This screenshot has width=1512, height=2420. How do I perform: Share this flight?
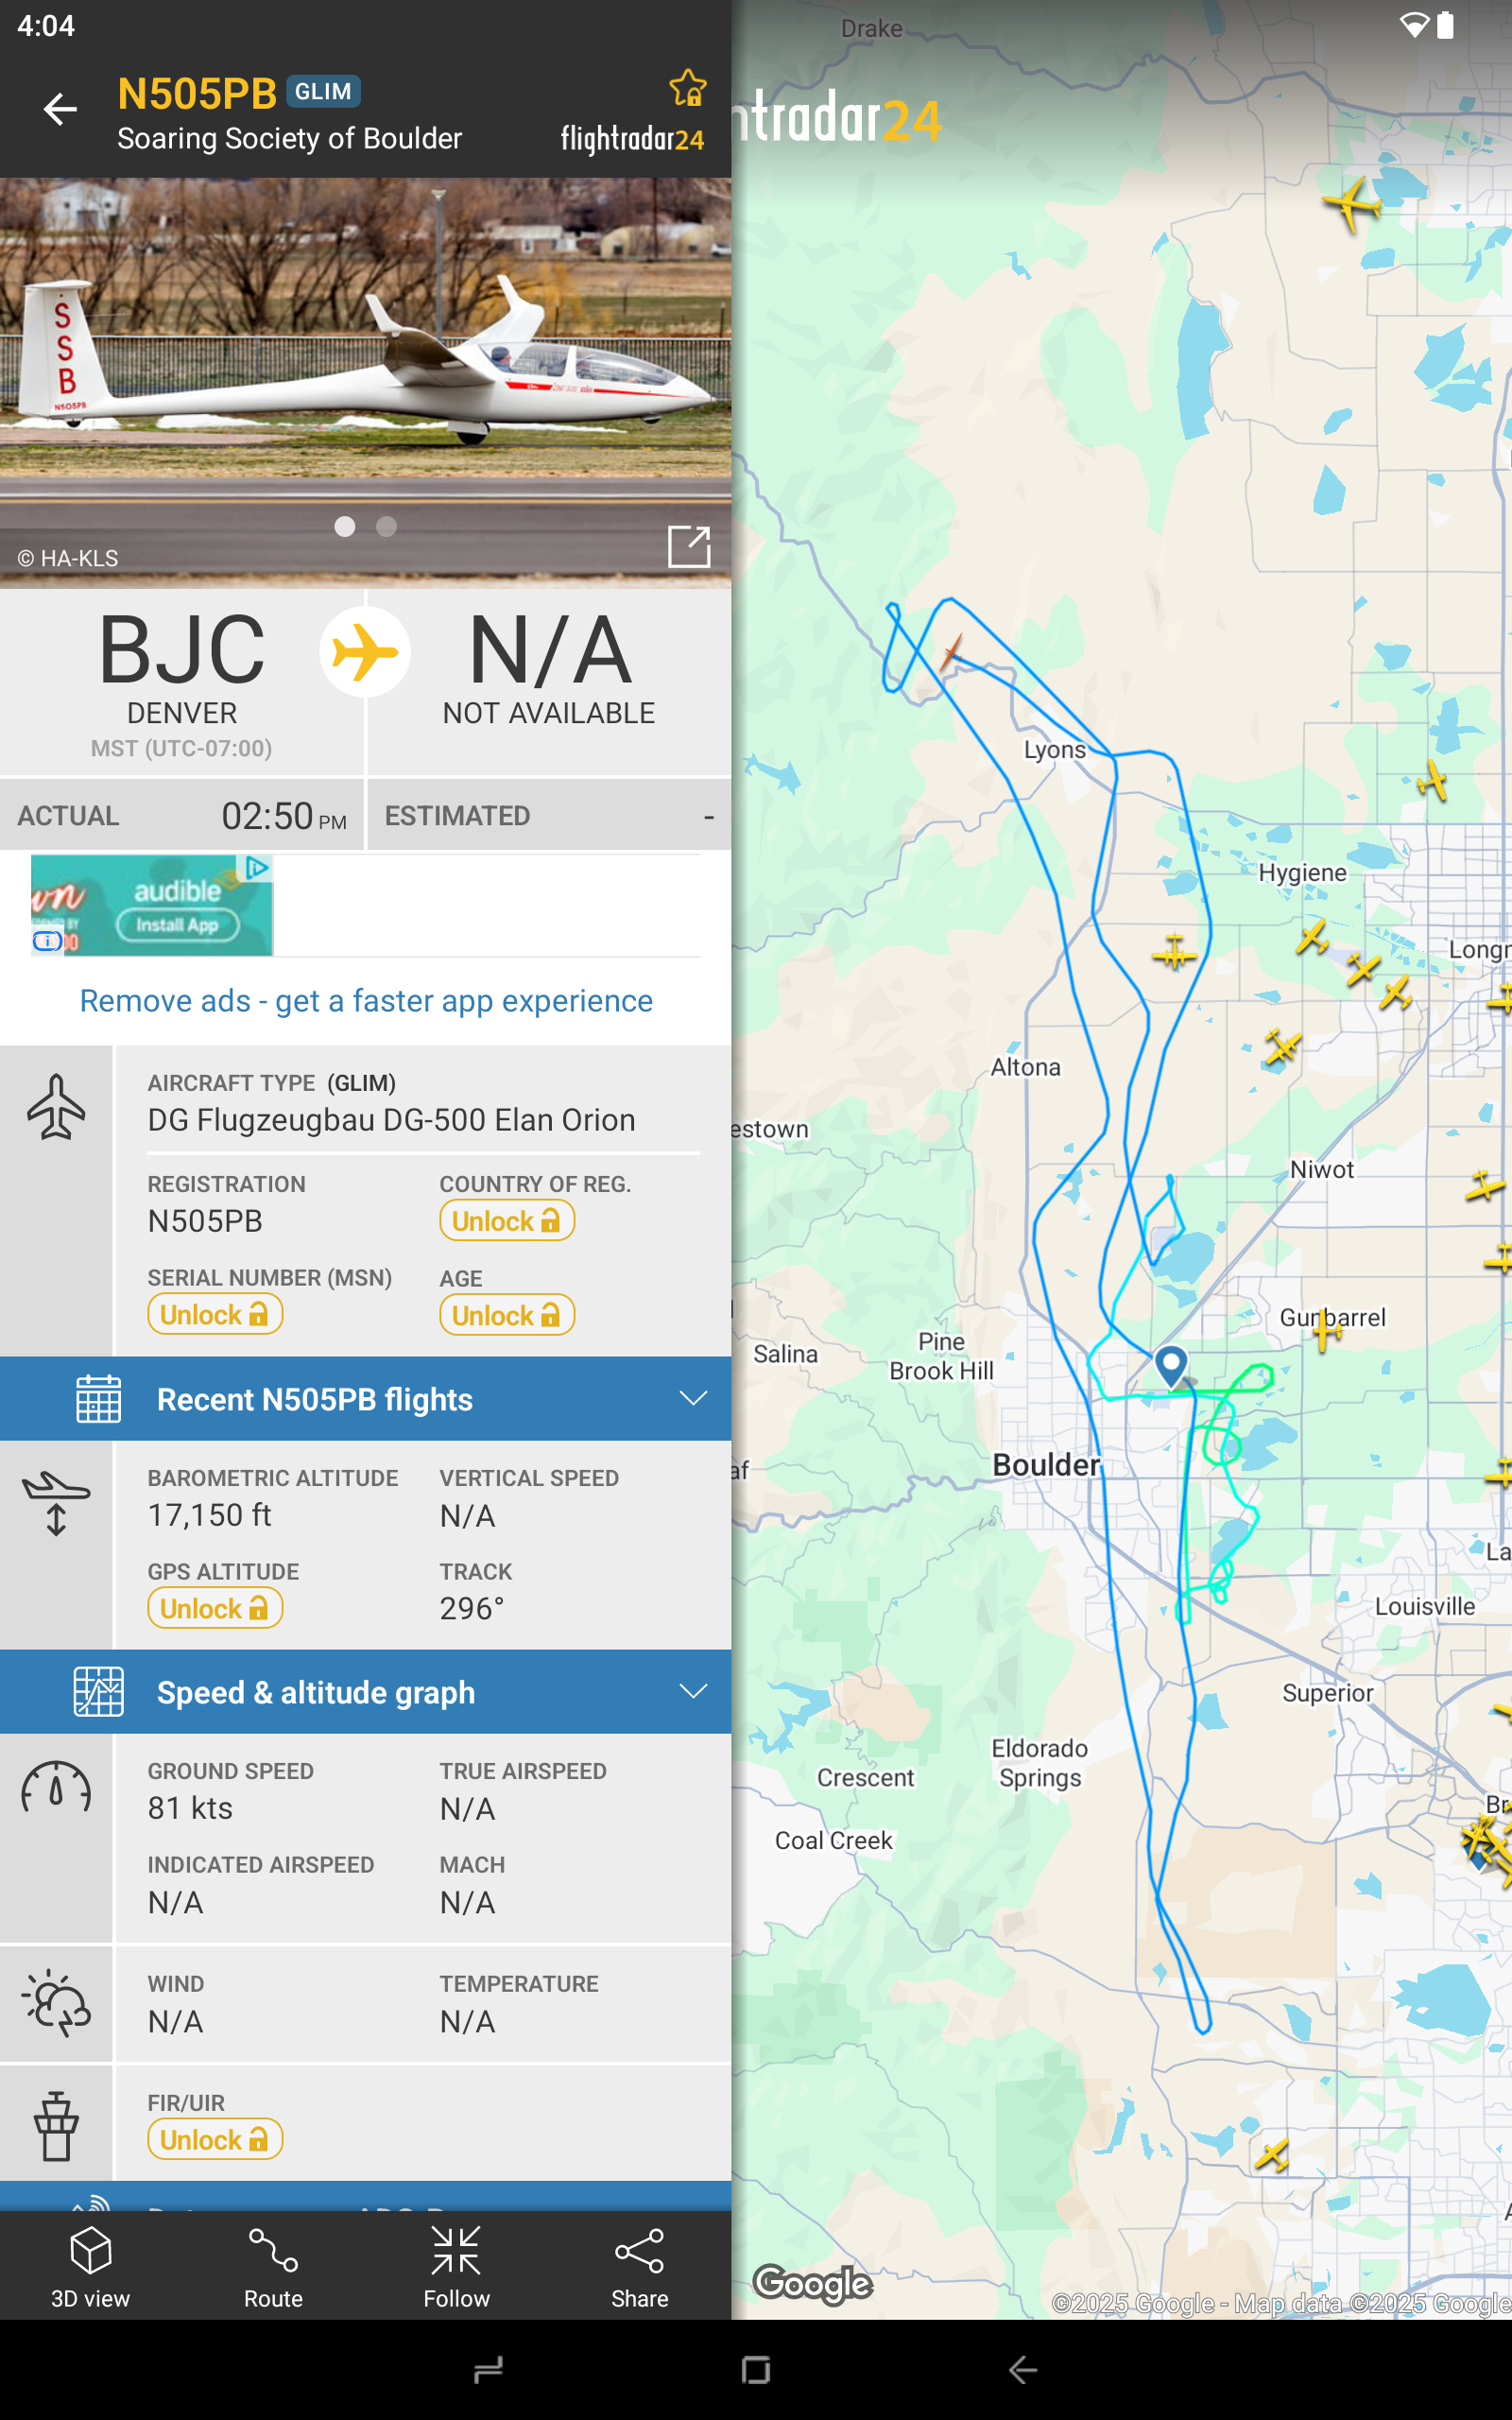point(639,2265)
